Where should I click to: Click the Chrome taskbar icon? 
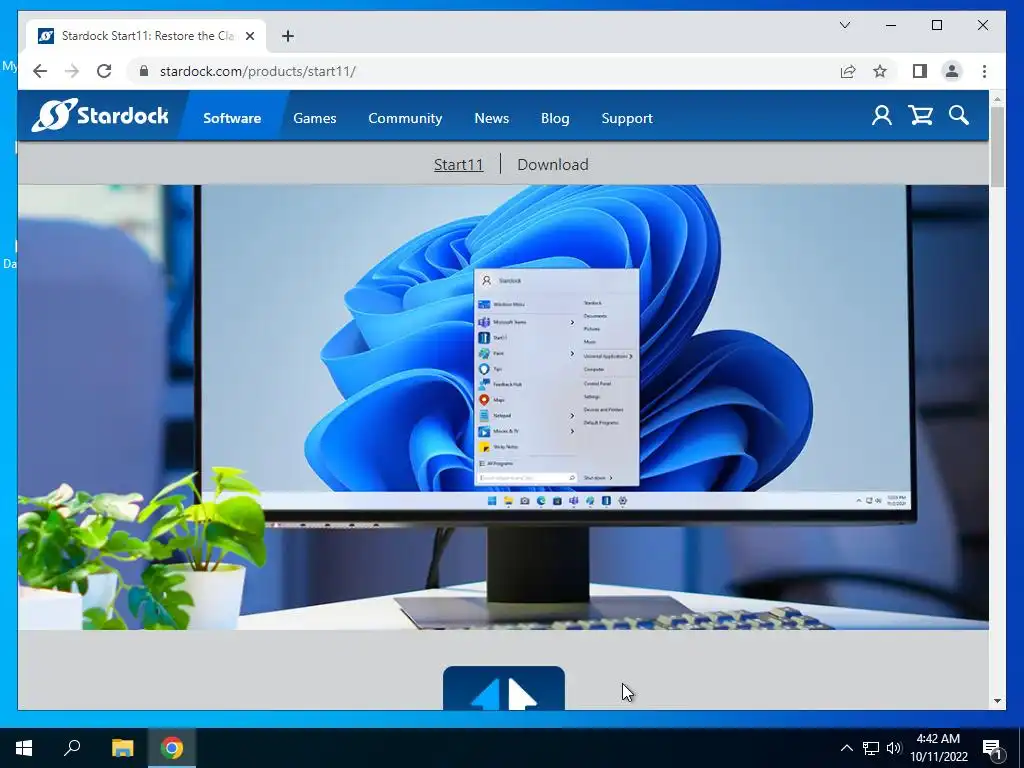tap(172, 748)
